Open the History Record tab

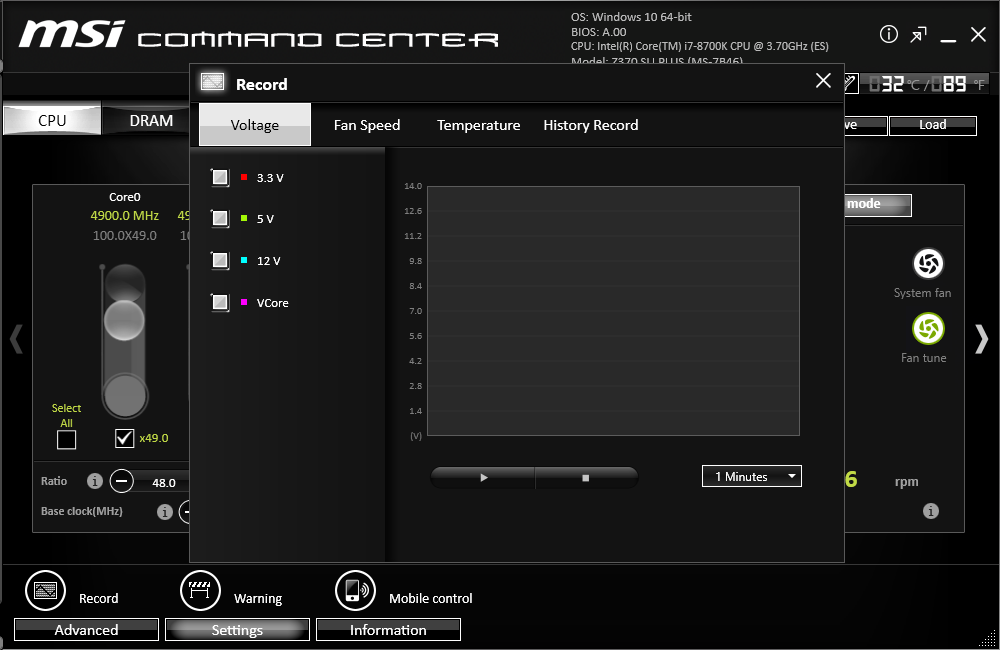click(591, 125)
